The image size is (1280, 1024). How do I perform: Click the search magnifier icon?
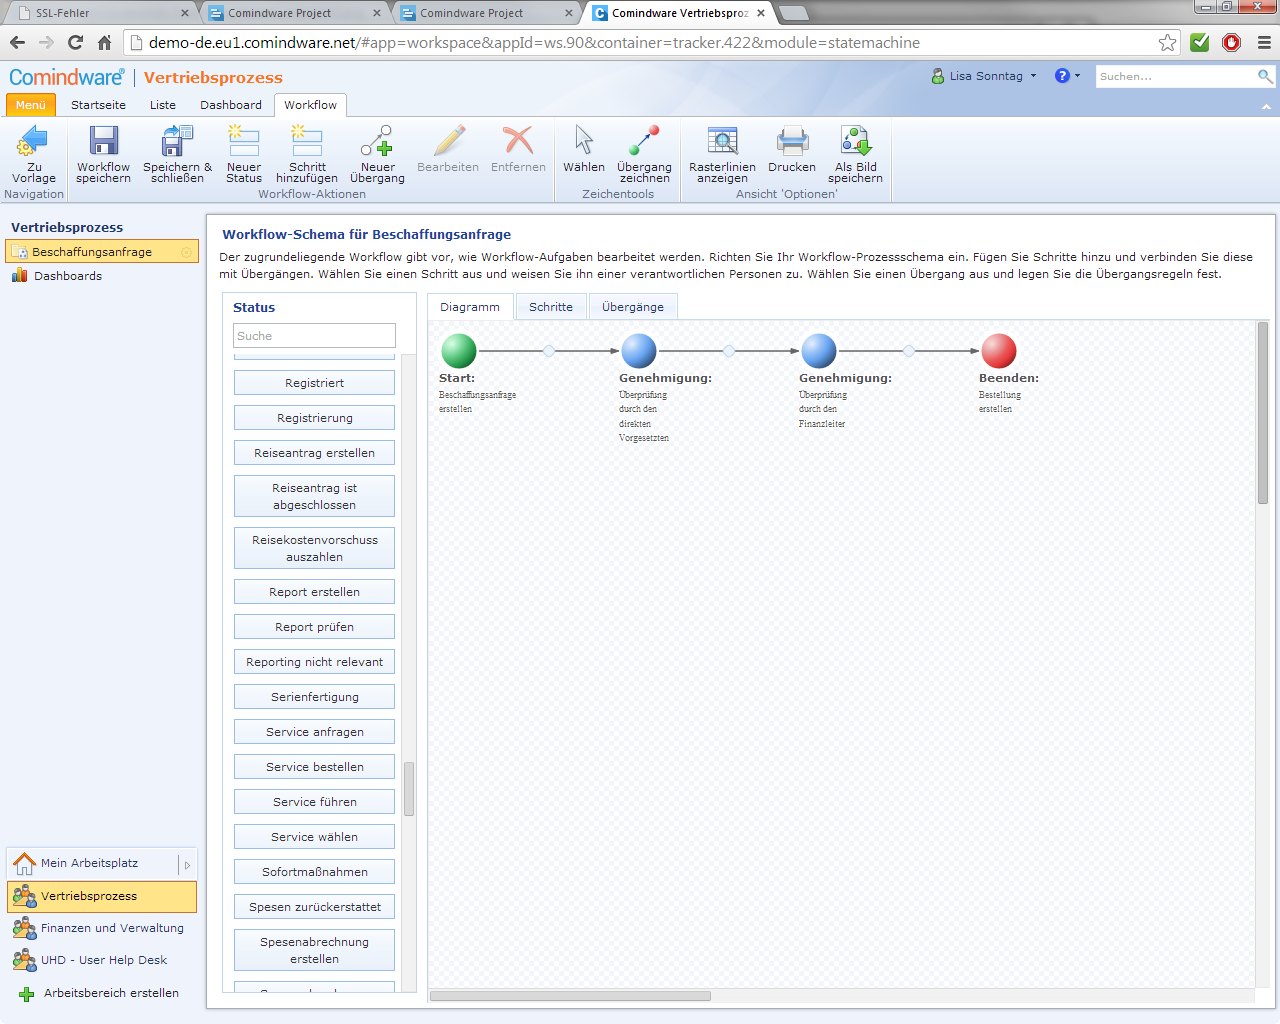point(1265,76)
